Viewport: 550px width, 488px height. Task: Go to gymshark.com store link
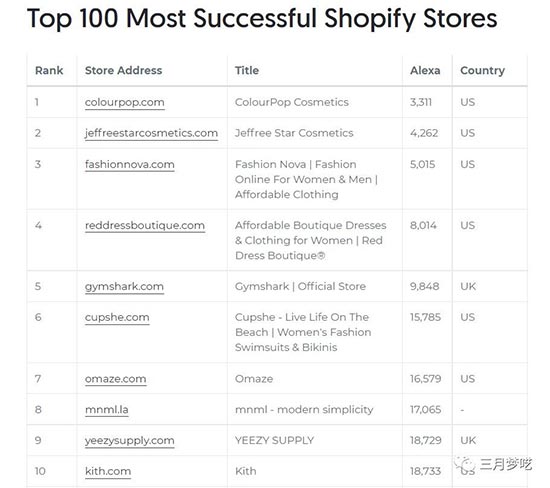coord(124,287)
